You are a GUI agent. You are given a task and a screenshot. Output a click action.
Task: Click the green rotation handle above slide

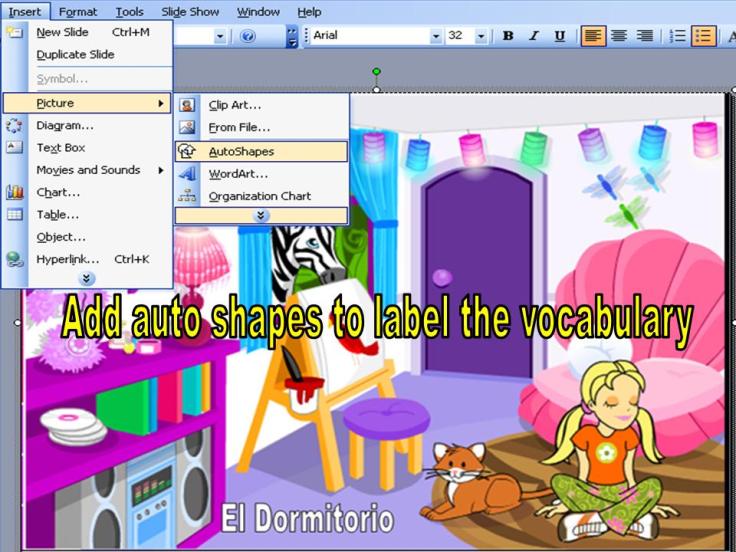377,72
